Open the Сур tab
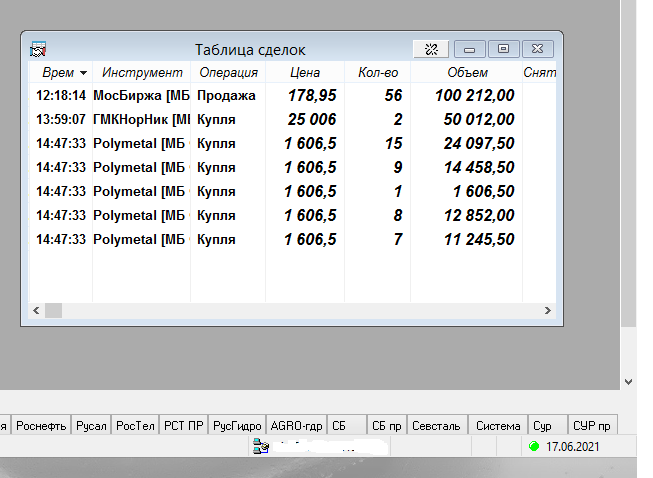 pyautogui.click(x=548, y=426)
